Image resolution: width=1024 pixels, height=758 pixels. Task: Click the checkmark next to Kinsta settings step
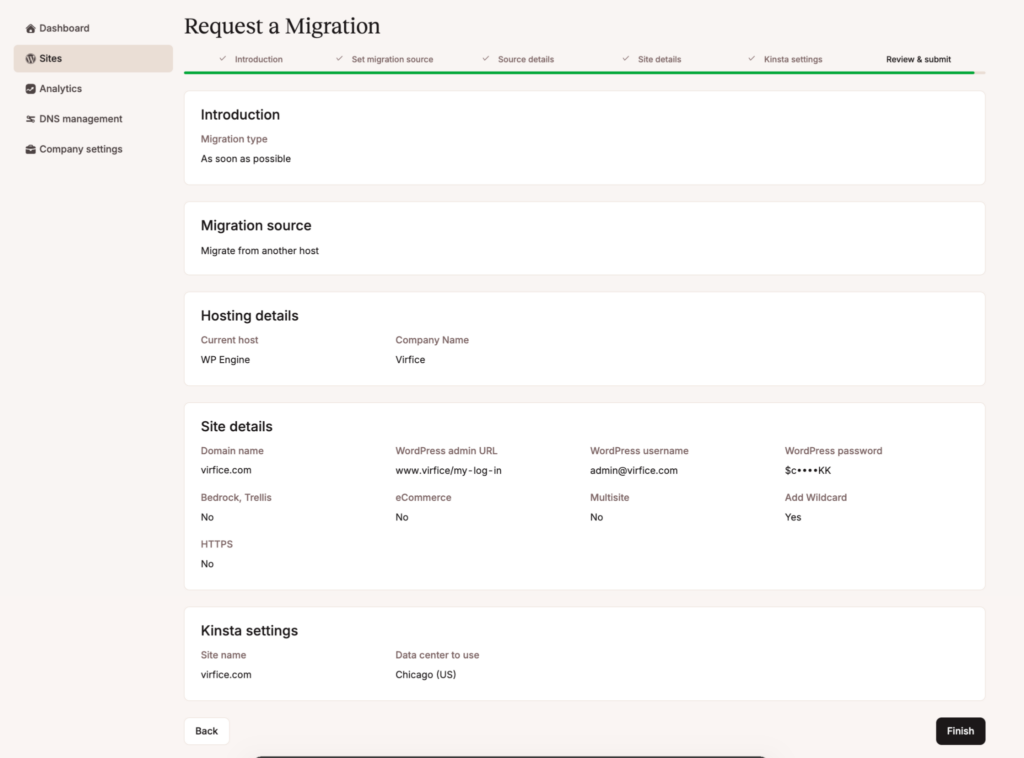click(751, 59)
